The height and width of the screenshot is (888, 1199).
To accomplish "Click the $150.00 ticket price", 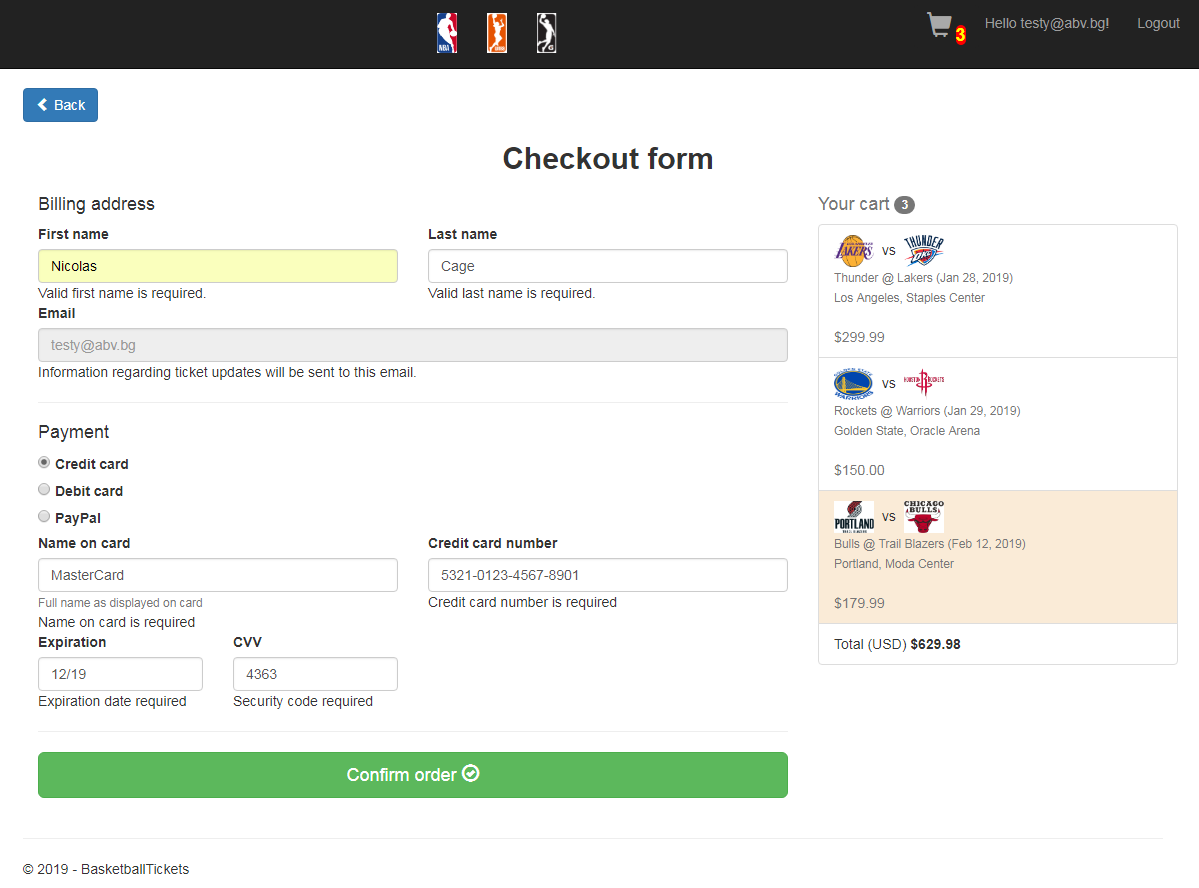I will click(859, 470).
